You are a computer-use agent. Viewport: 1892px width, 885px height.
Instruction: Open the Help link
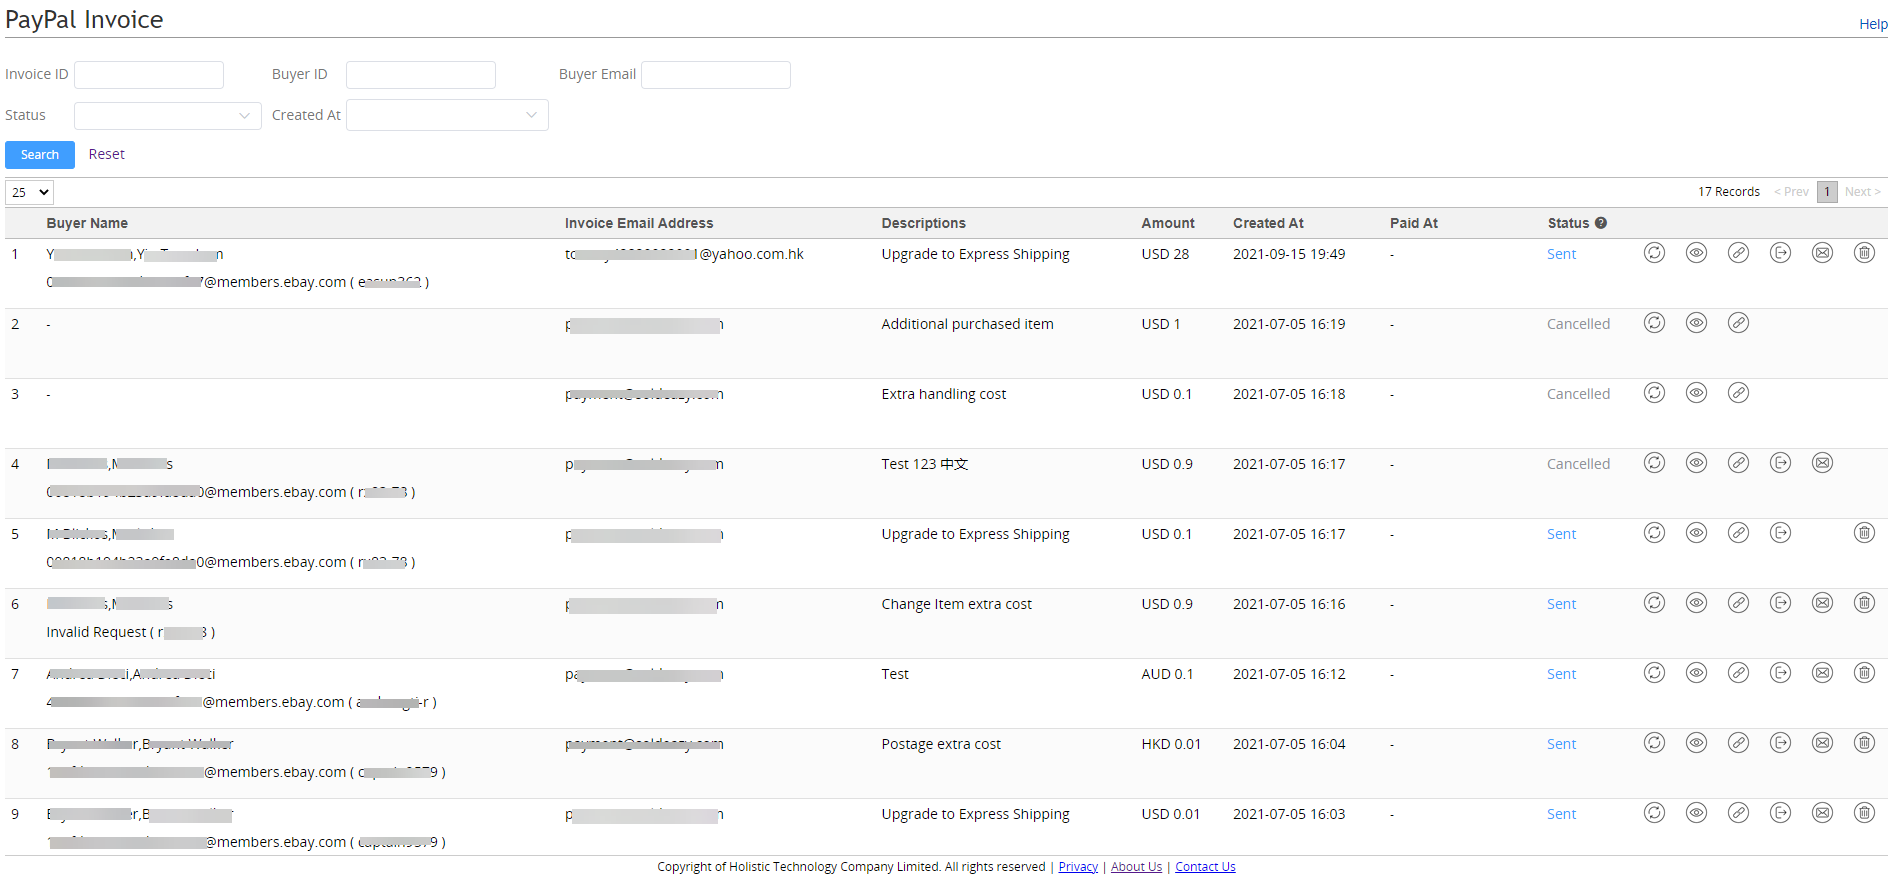click(1873, 24)
